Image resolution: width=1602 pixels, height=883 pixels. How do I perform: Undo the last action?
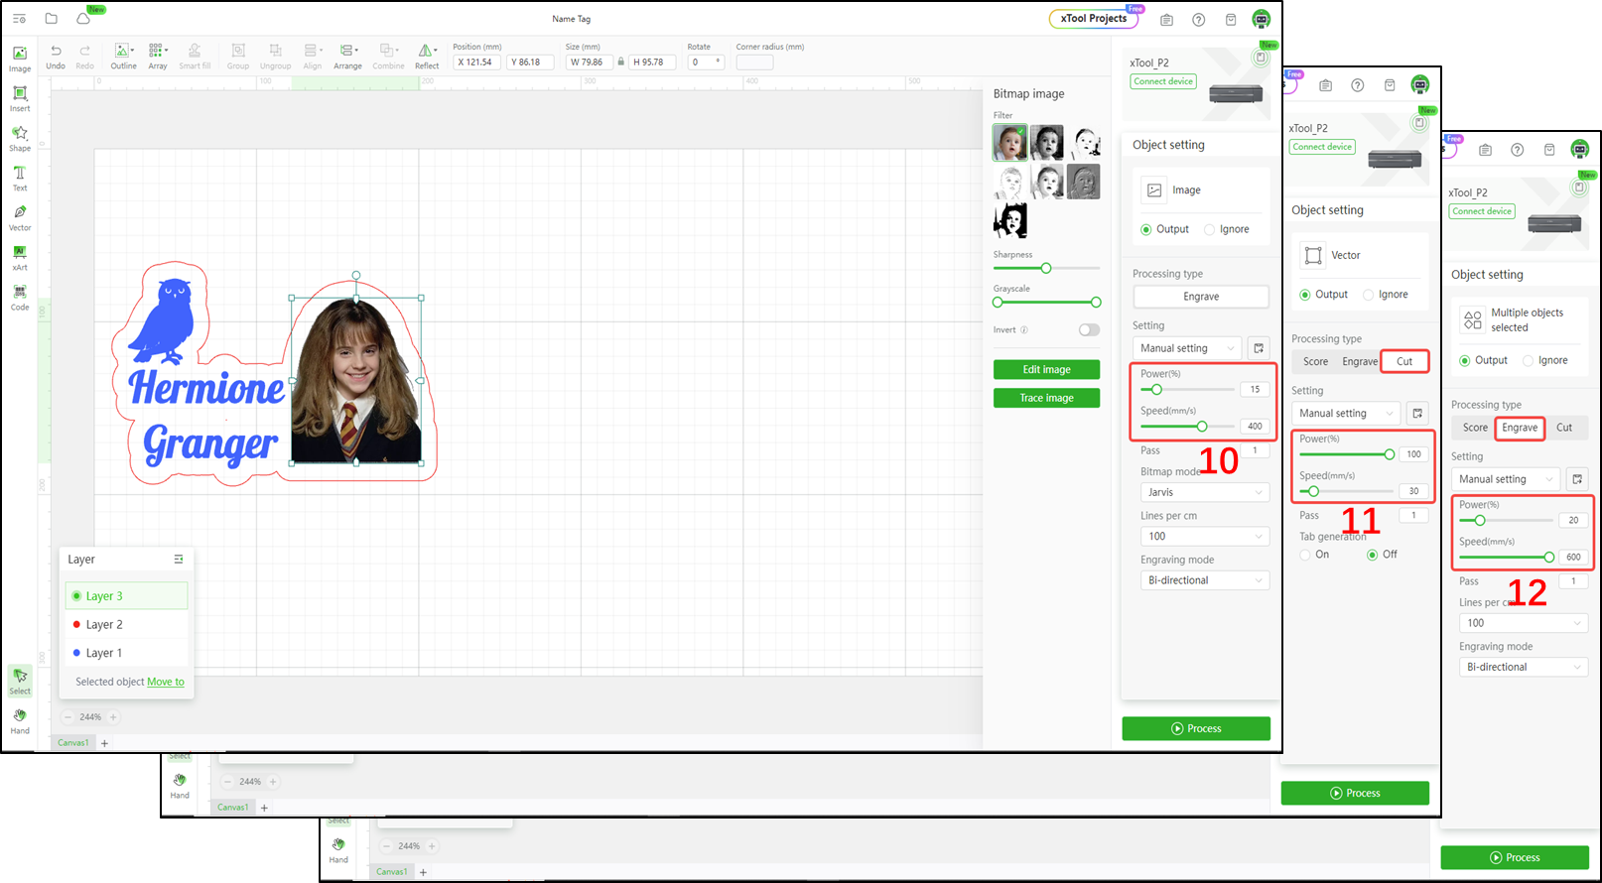[56, 56]
